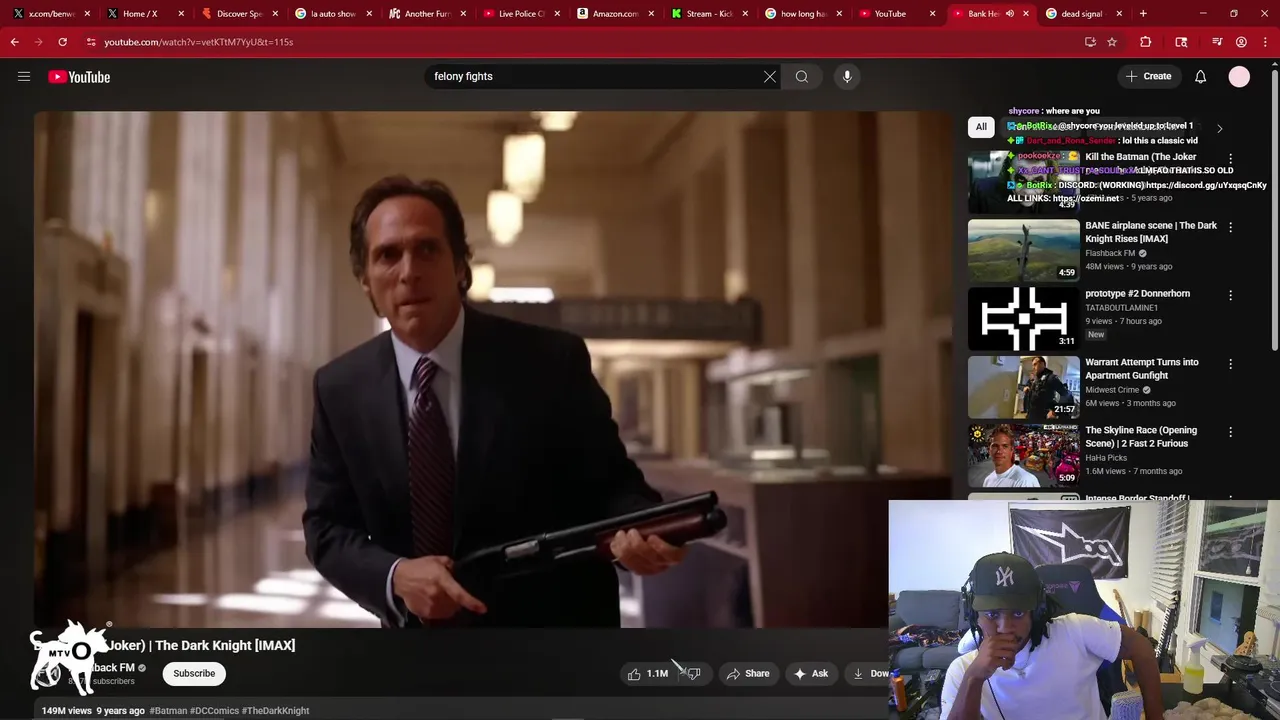Open options for Warrant Attempt video

pyautogui.click(x=1230, y=364)
